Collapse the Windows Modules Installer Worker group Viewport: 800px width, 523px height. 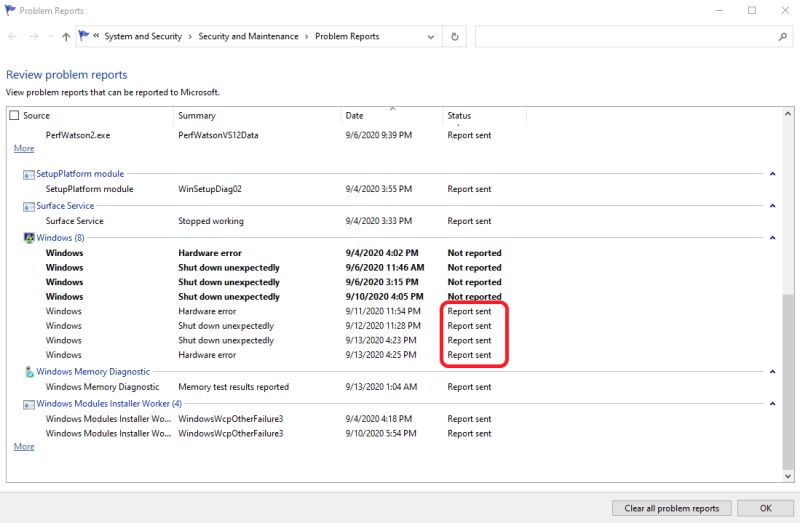click(x=772, y=404)
